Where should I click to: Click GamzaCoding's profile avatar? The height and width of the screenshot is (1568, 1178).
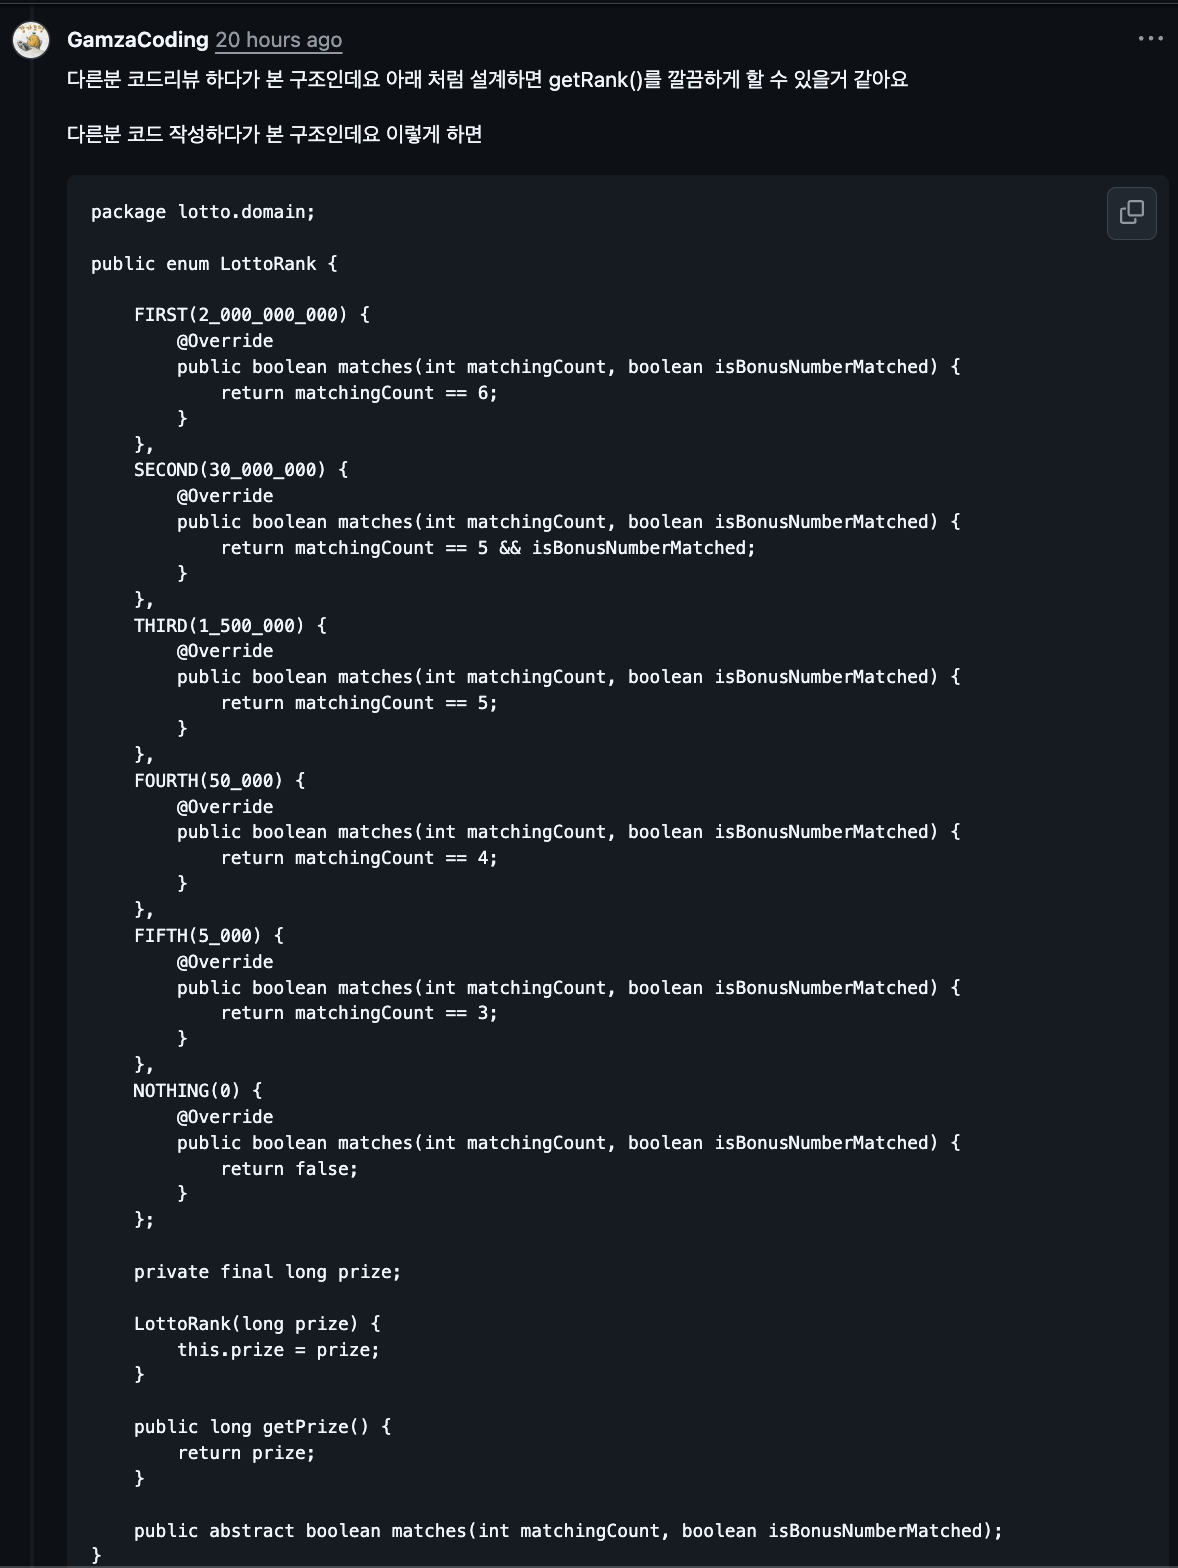click(31, 40)
